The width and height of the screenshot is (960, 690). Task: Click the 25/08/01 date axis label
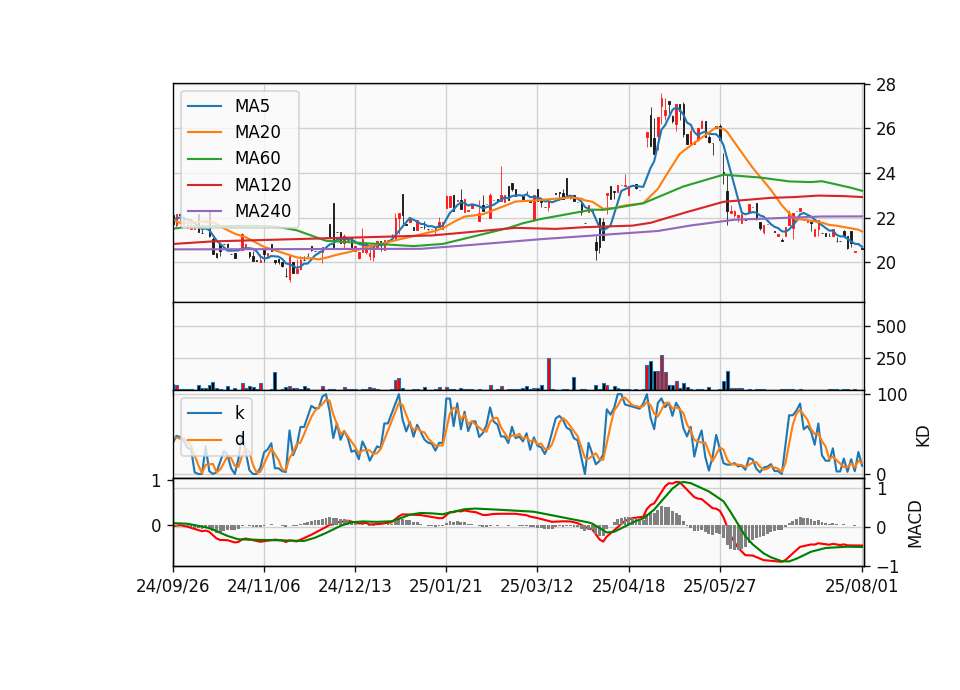coord(861,586)
